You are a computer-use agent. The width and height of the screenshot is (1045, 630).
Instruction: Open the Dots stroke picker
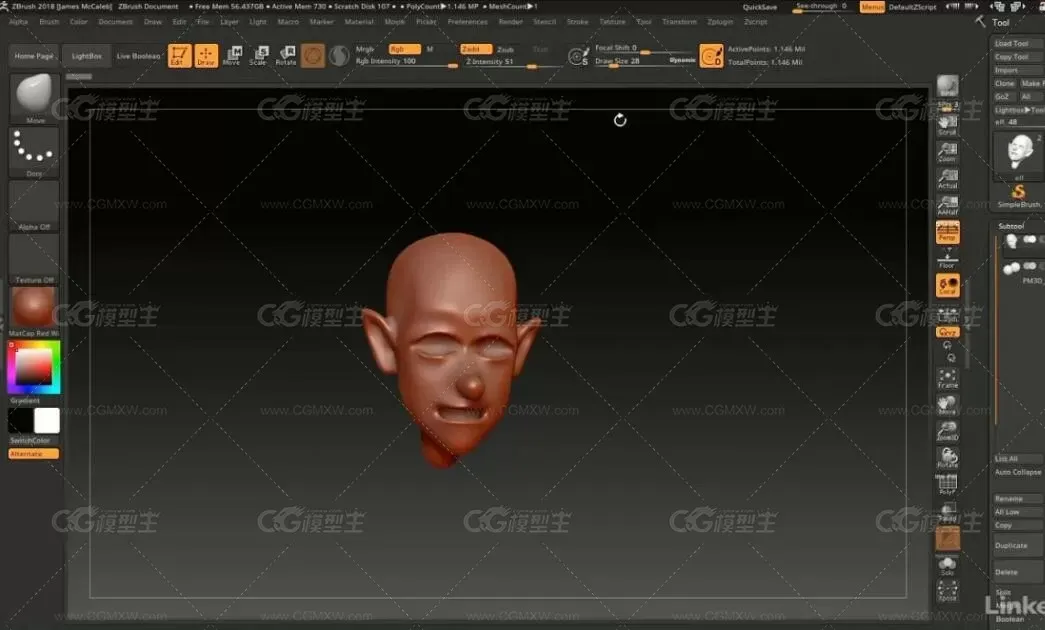[x=34, y=152]
